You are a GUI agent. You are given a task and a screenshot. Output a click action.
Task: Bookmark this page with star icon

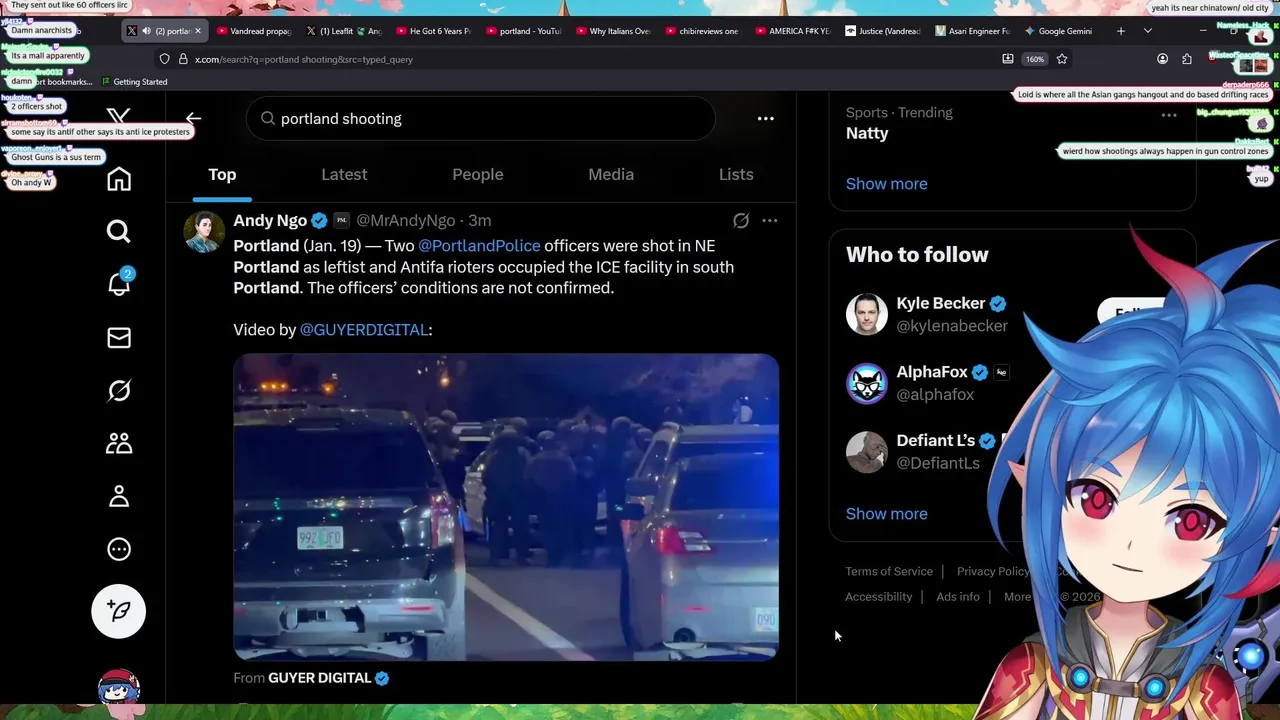pos(1062,59)
